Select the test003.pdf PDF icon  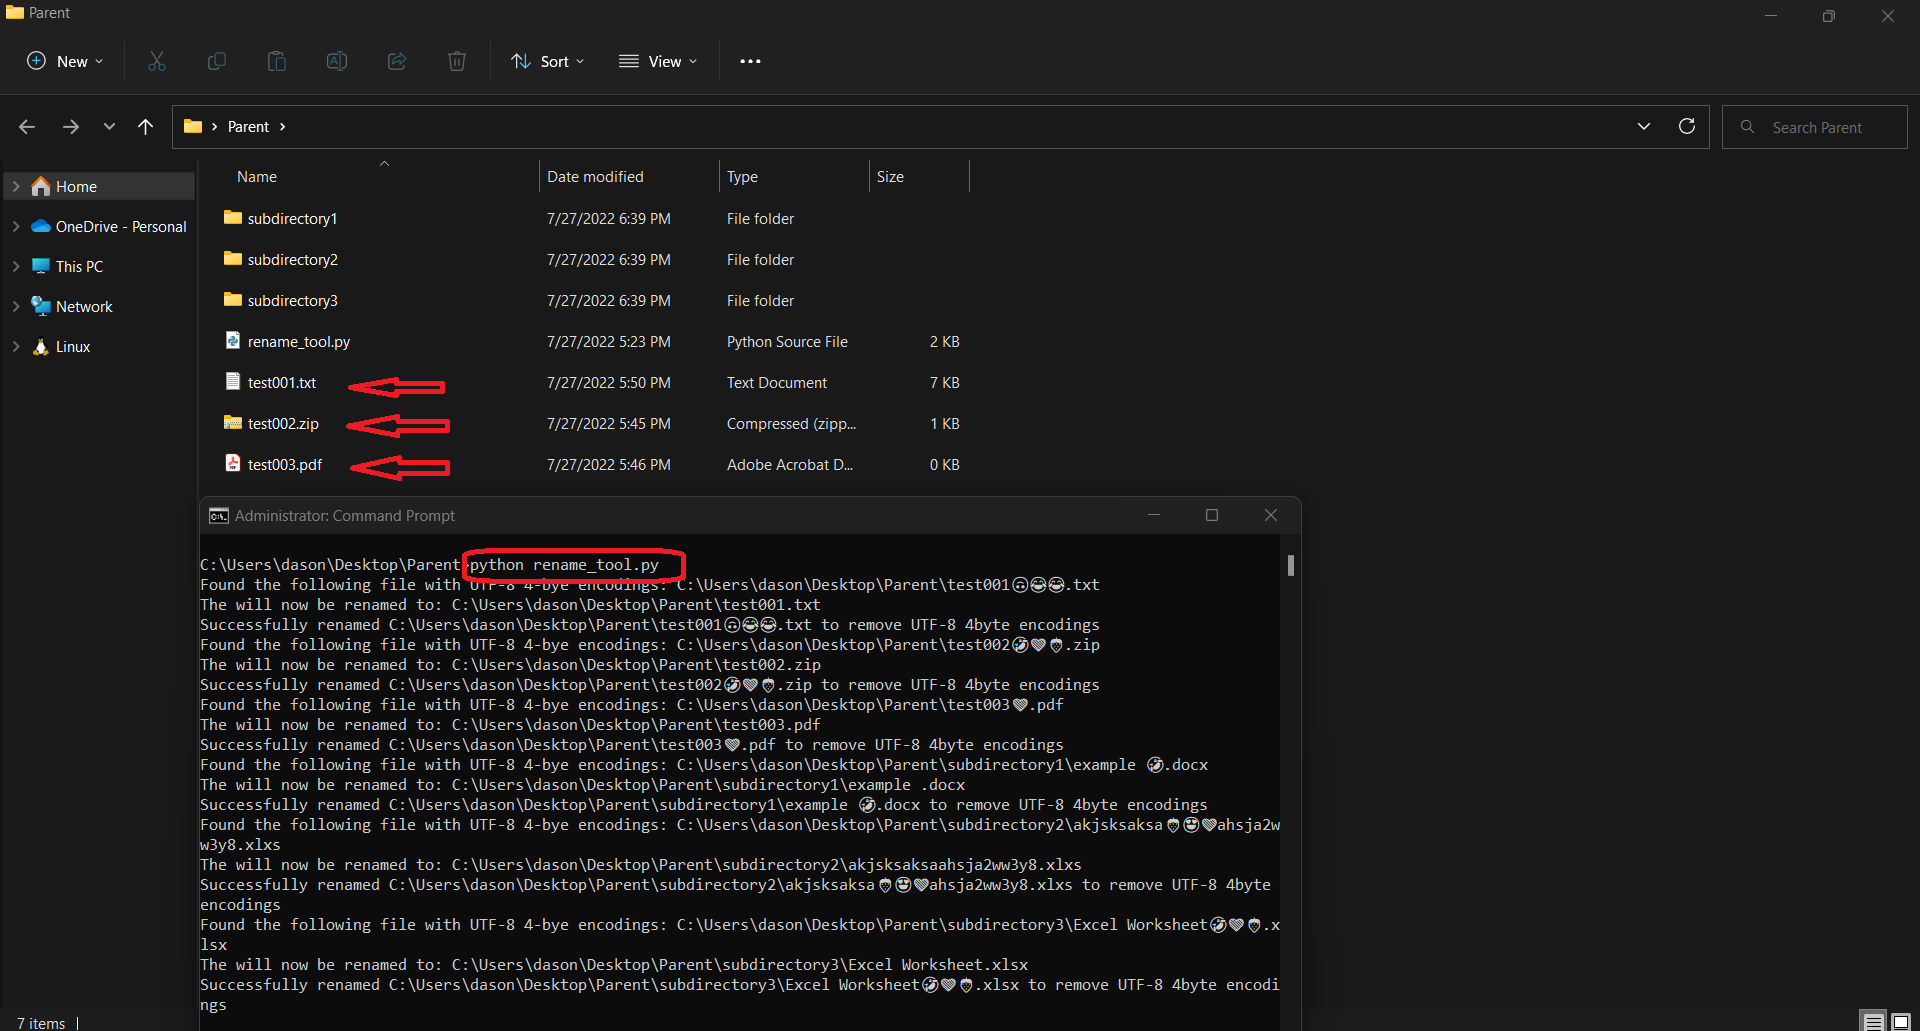point(233,463)
